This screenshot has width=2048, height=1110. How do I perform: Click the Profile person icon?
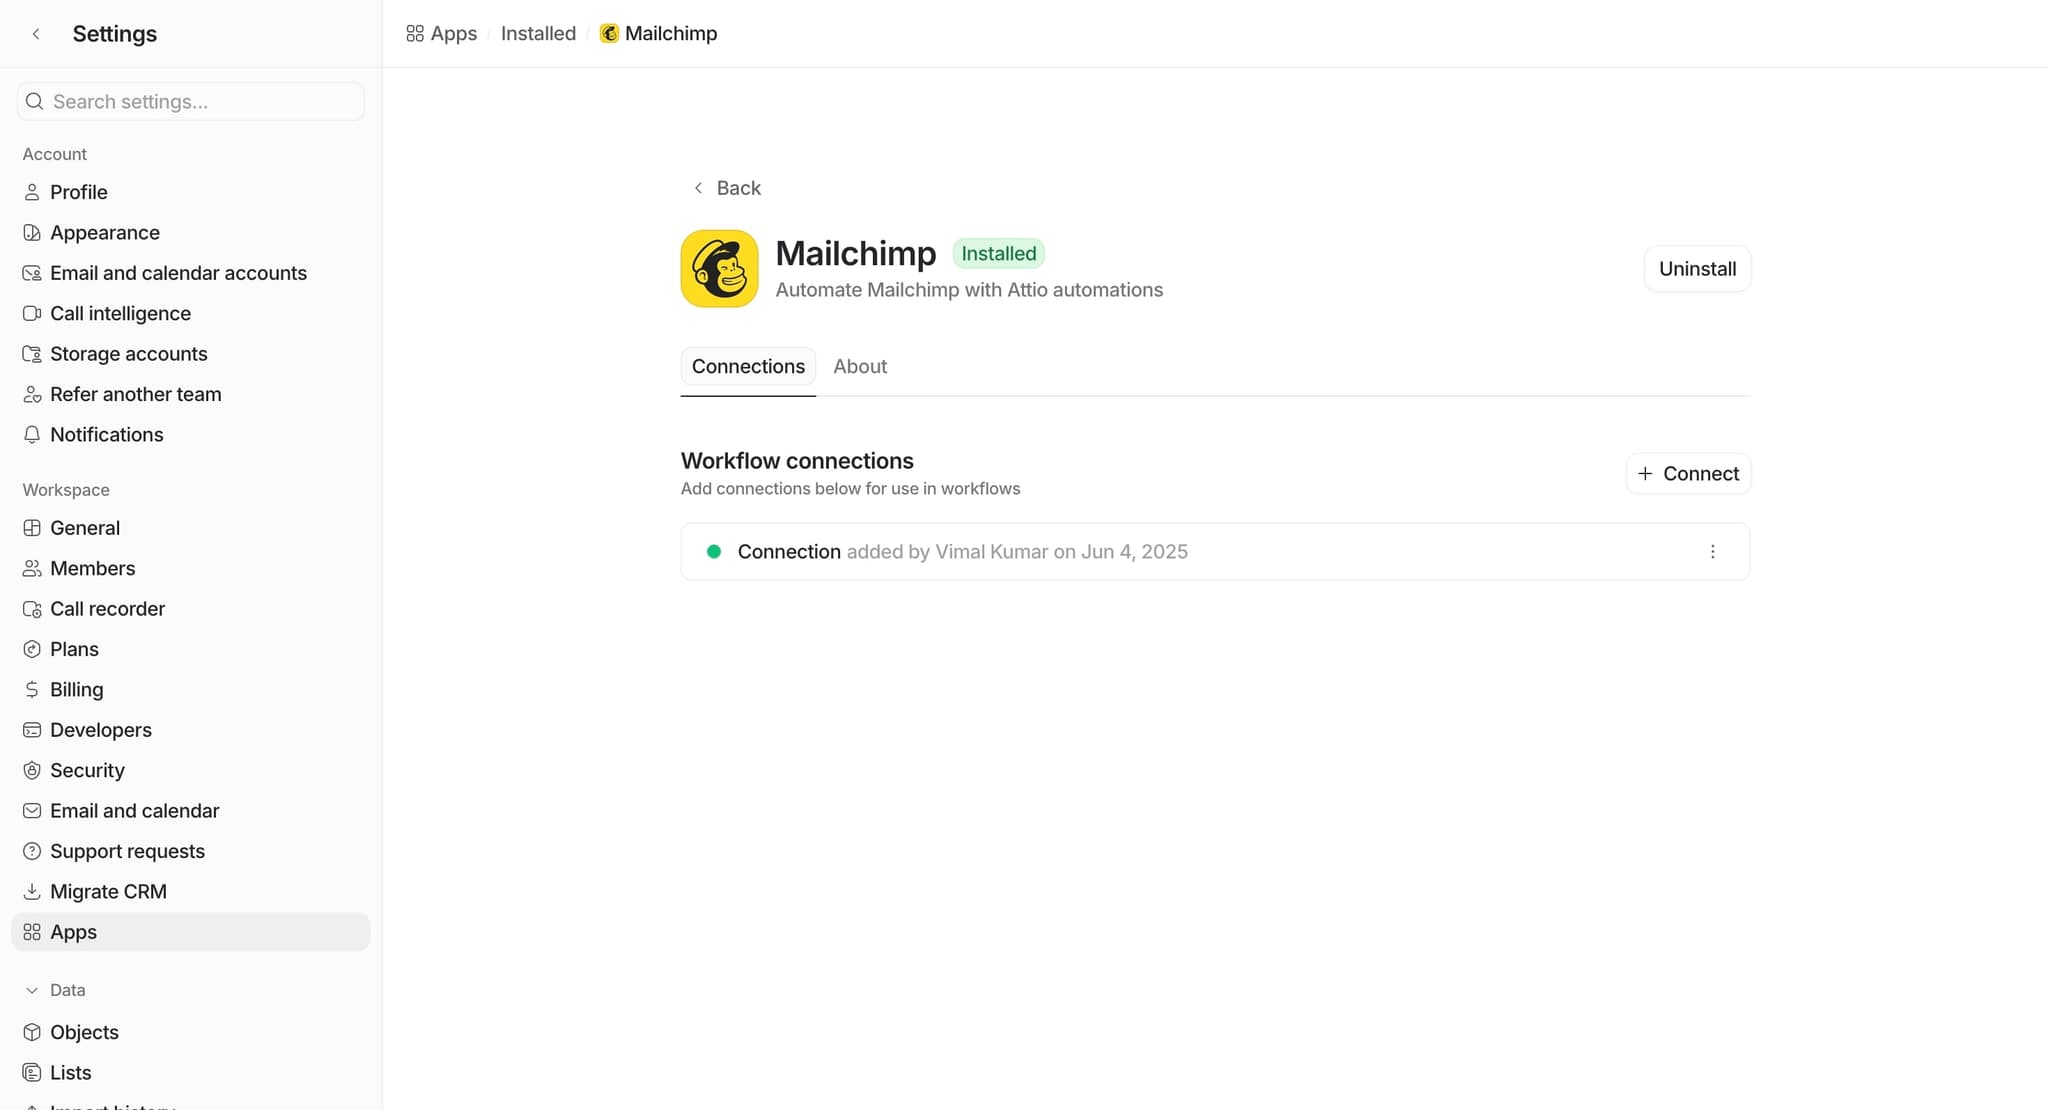pyautogui.click(x=32, y=192)
